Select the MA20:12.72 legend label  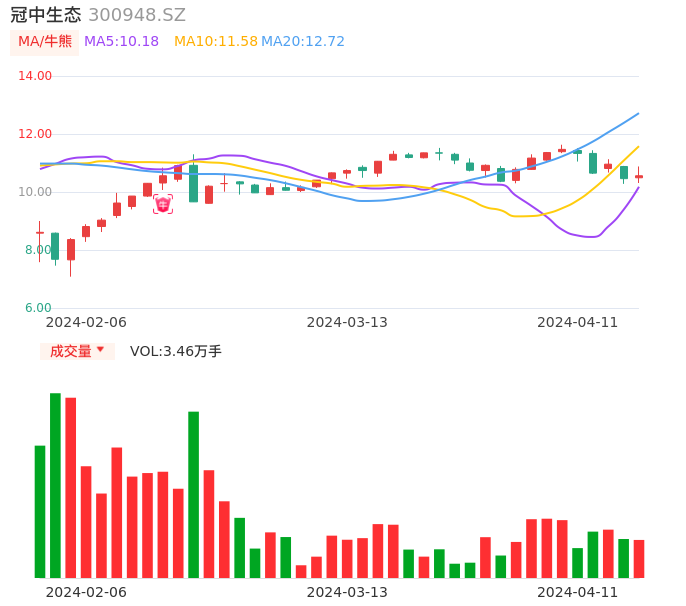tap(303, 42)
